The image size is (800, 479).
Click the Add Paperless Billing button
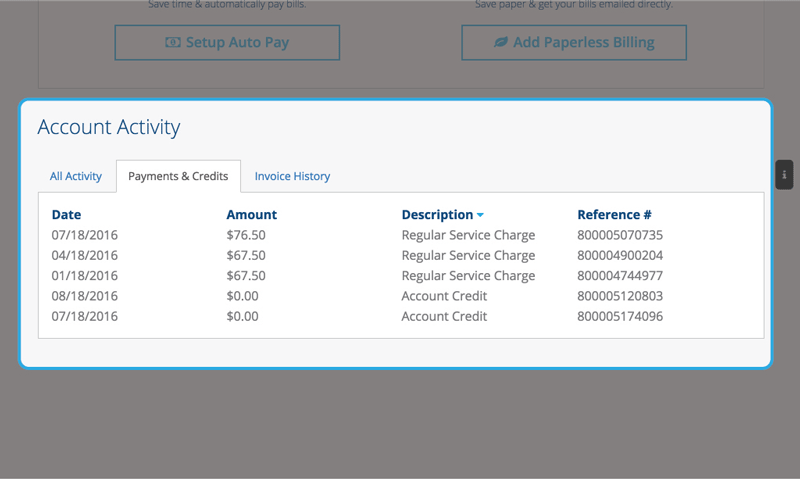pos(574,42)
